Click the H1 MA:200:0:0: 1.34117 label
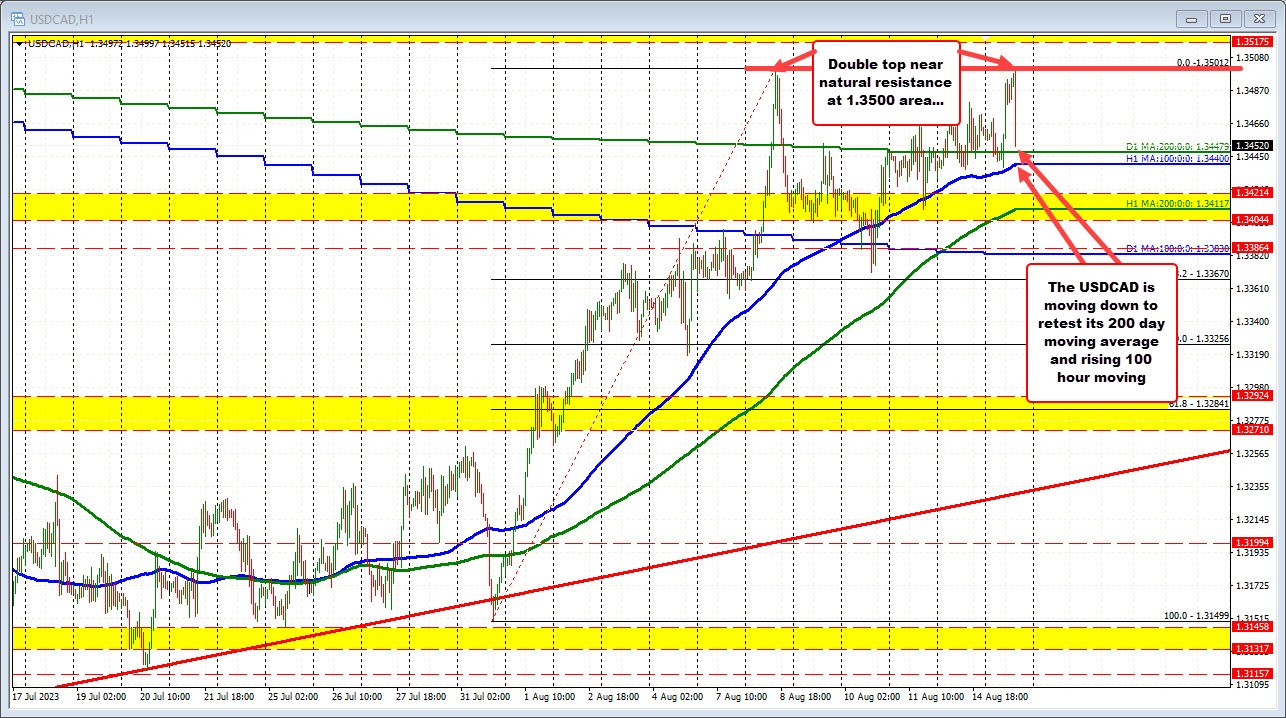The height and width of the screenshot is (718, 1286). point(1177,204)
